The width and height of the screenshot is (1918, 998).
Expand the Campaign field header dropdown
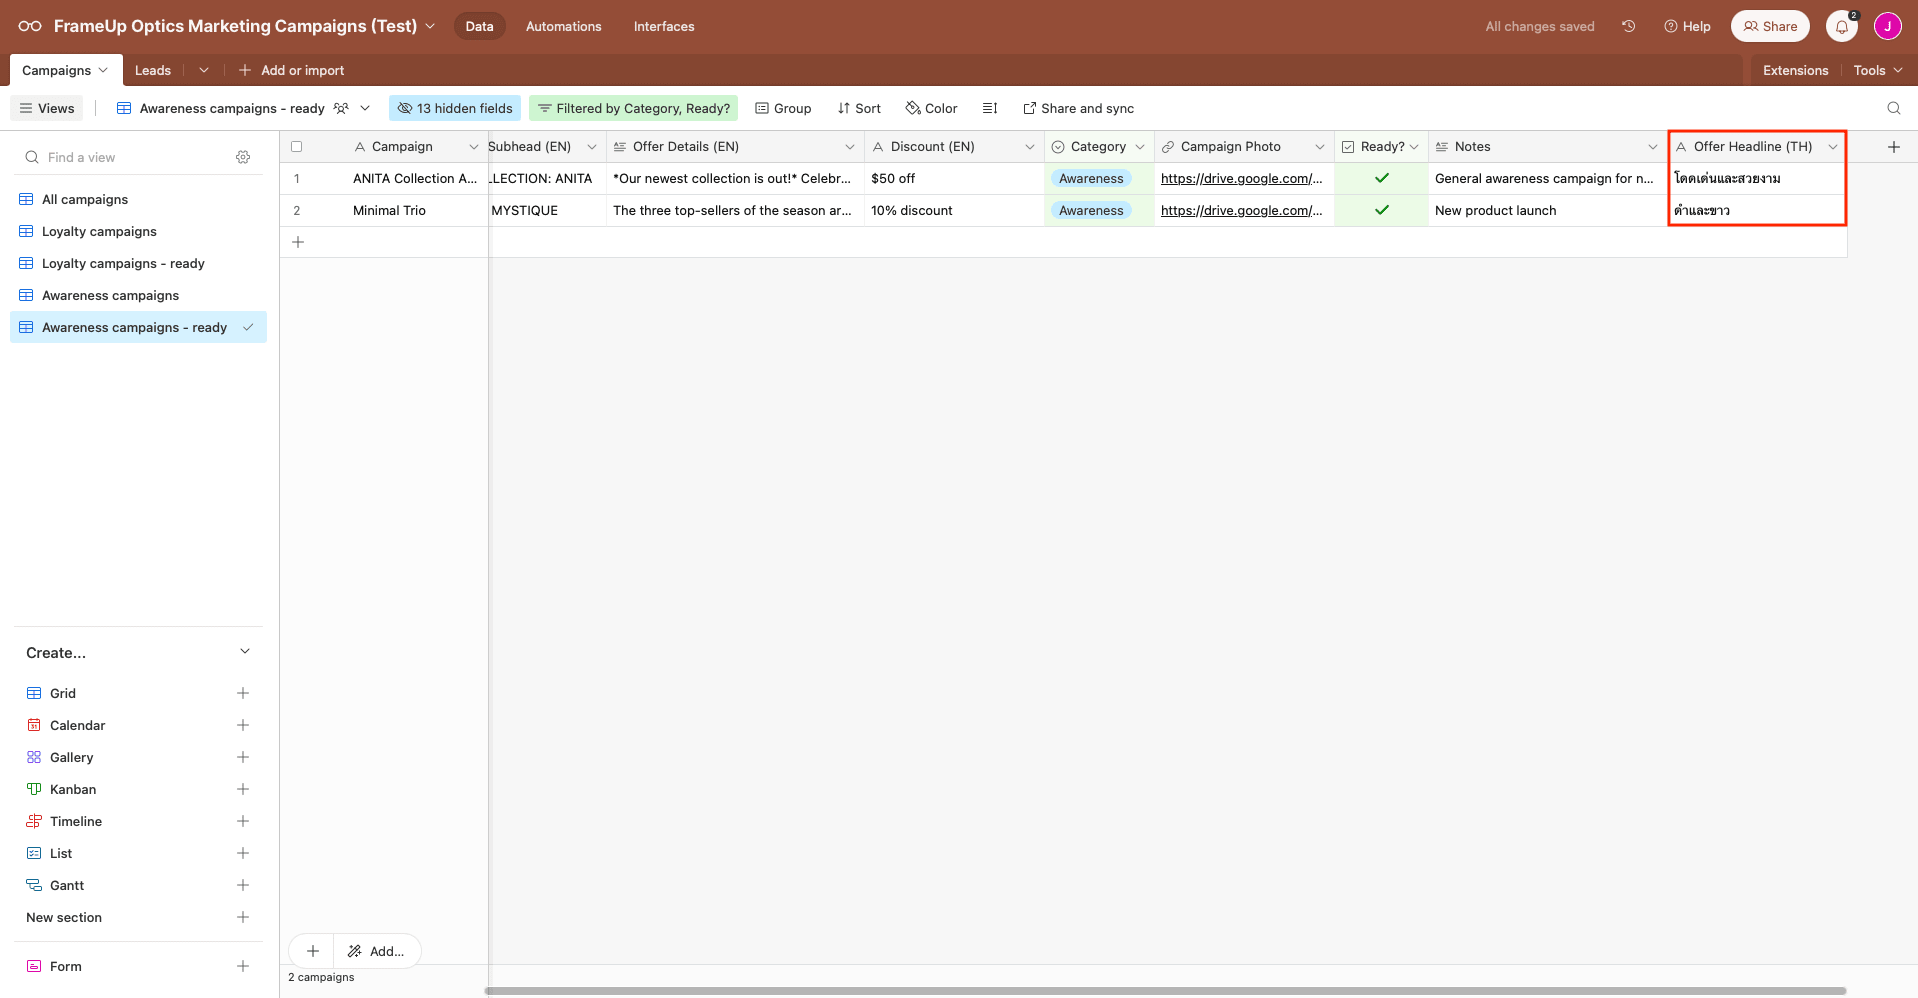[x=473, y=146]
